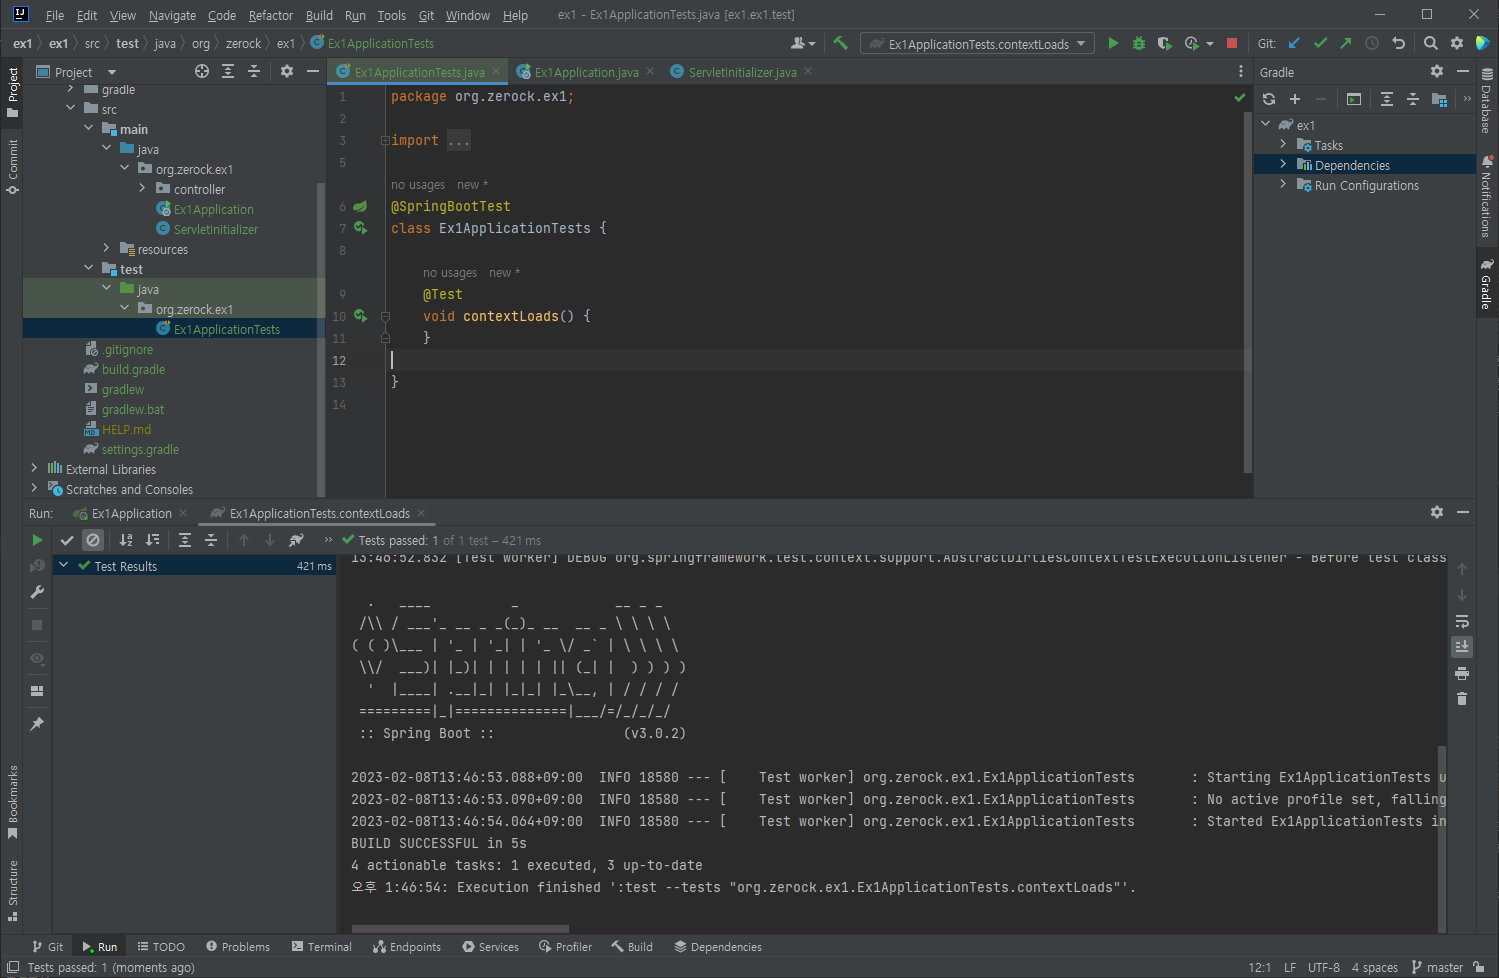Run Ex1ApplicationTests.contextLoads with green play button
The height and width of the screenshot is (978, 1499).
coord(1113,43)
